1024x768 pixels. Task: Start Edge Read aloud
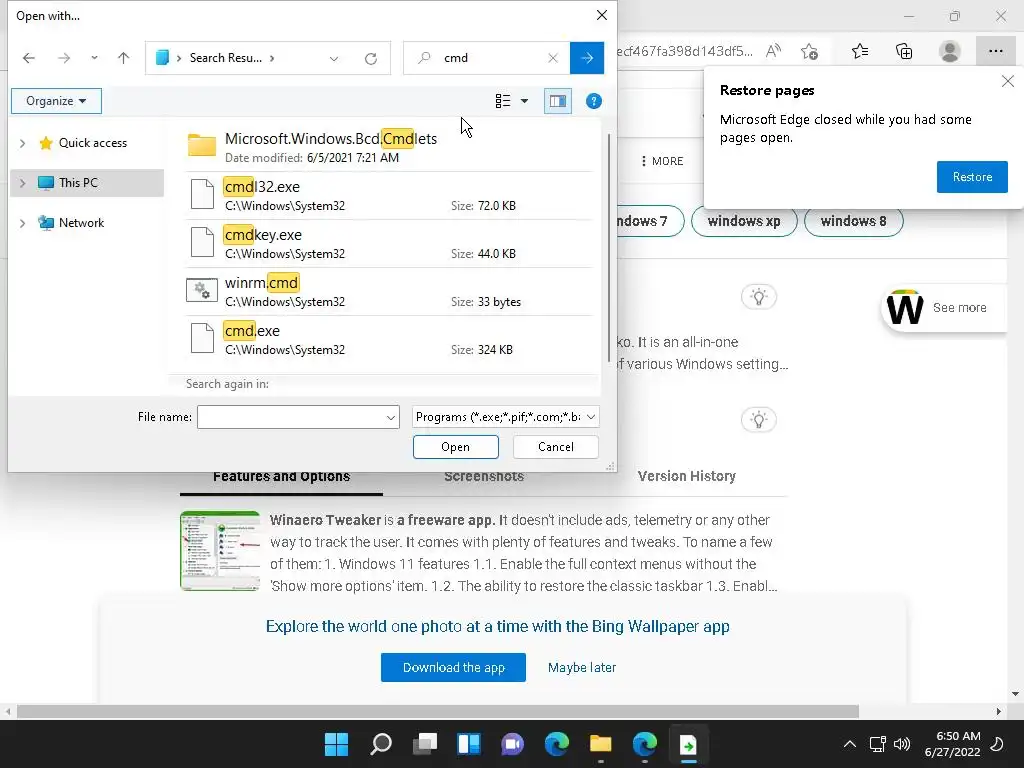pyautogui.click(x=773, y=51)
